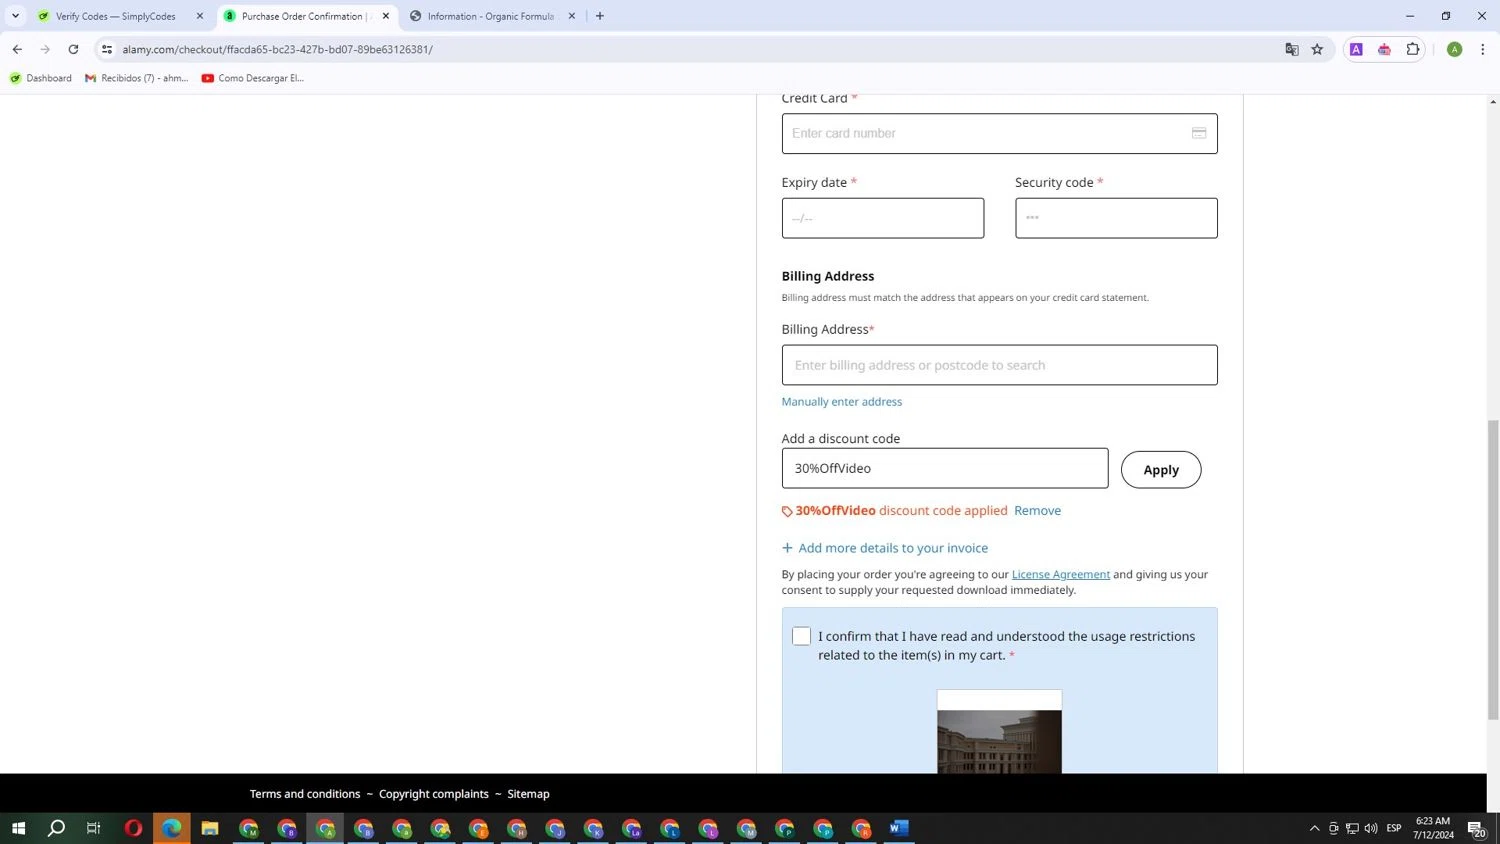Bookmark this page with star icon

tap(1317, 49)
